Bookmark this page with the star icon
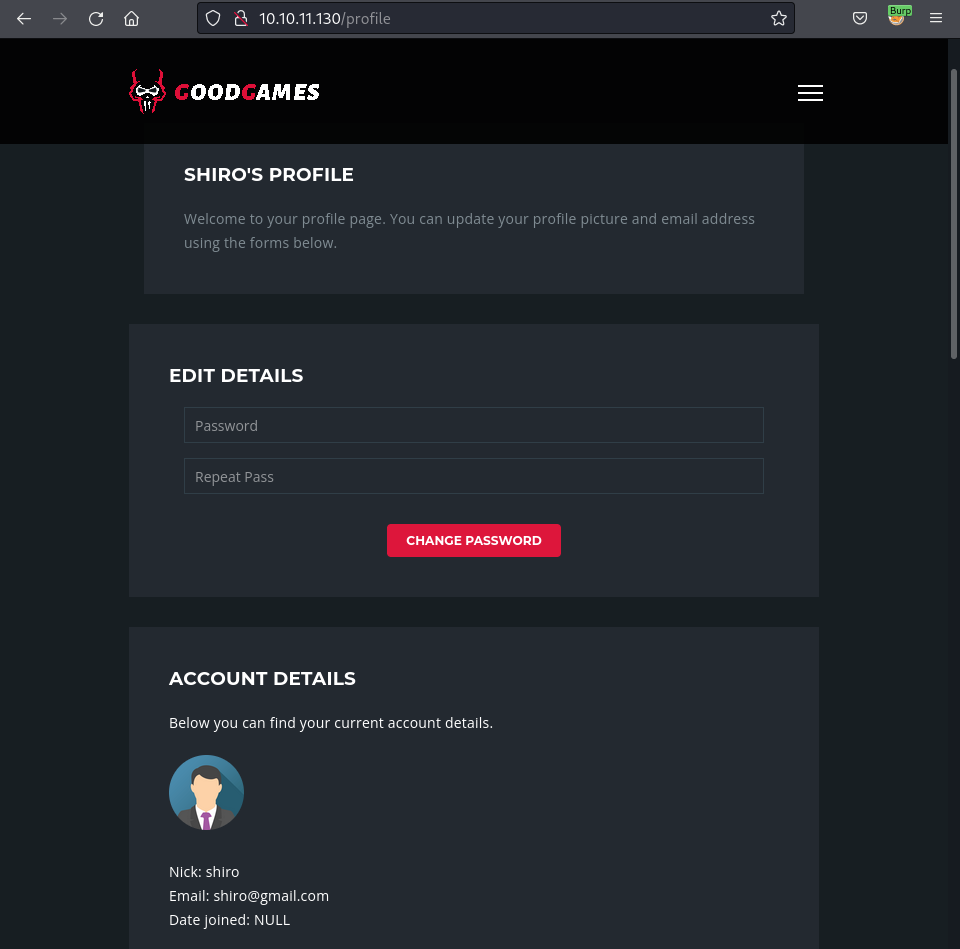This screenshot has height=949, width=960. click(778, 18)
